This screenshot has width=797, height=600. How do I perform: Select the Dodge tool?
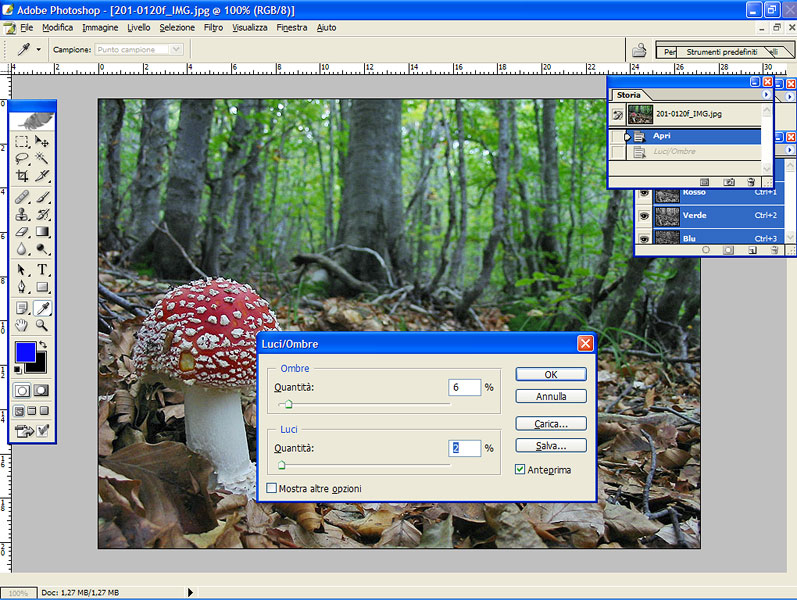42,249
